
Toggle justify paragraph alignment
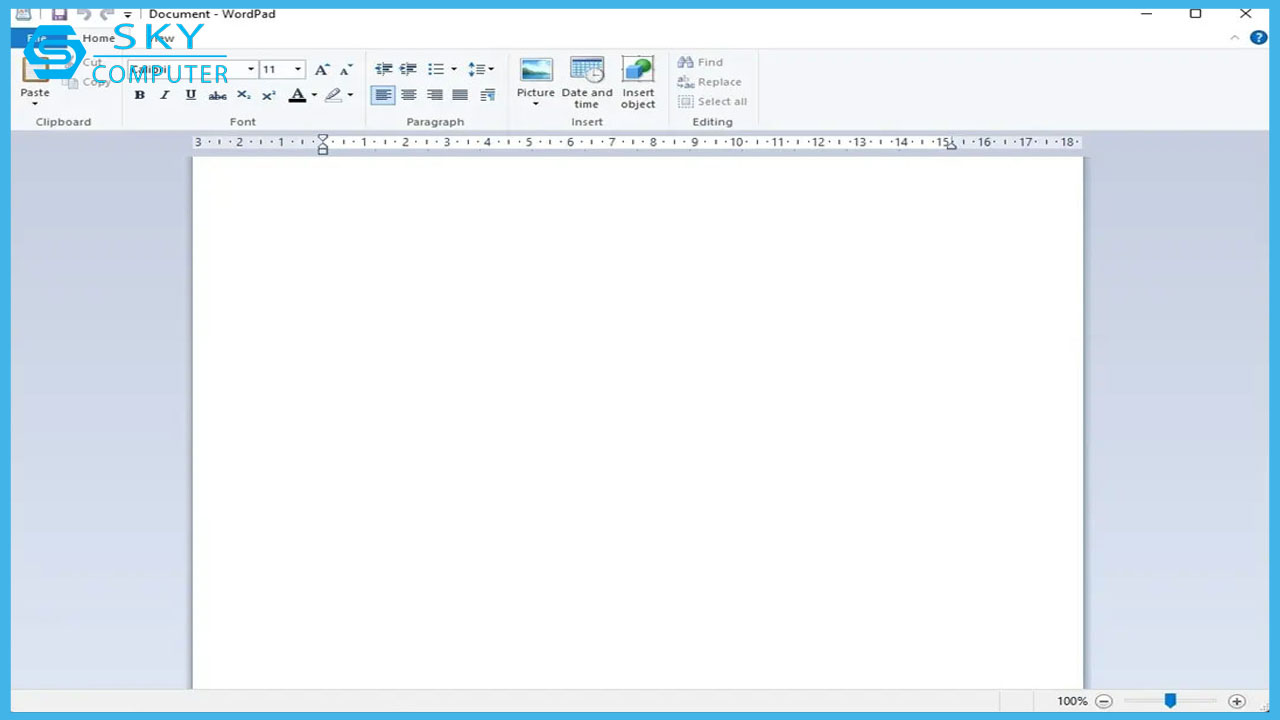460,95
